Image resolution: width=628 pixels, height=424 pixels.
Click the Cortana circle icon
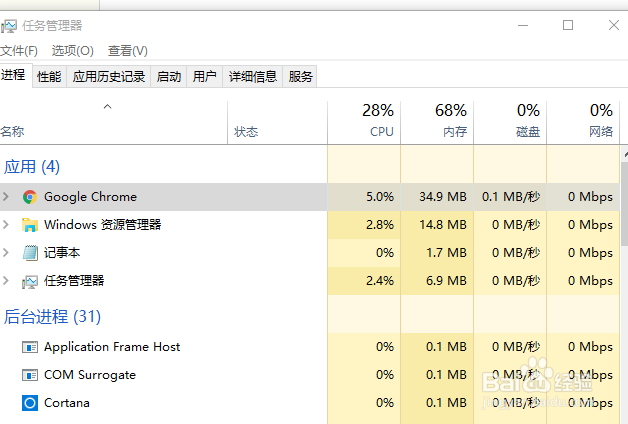pyautogui.click(x=30, y=403)
